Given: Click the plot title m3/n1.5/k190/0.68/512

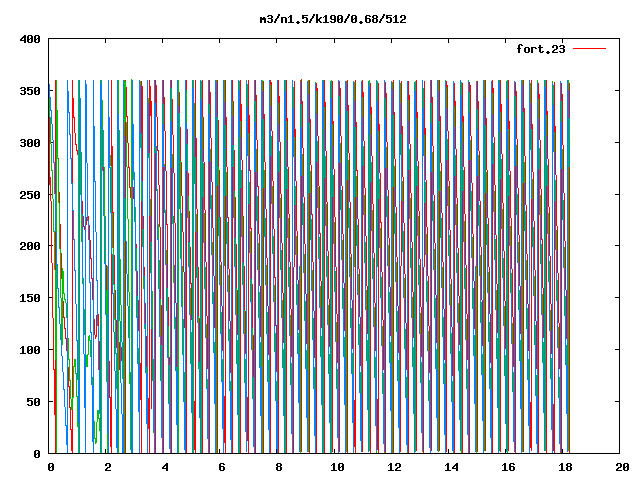Looking at the screenshot, I should 333,19.
